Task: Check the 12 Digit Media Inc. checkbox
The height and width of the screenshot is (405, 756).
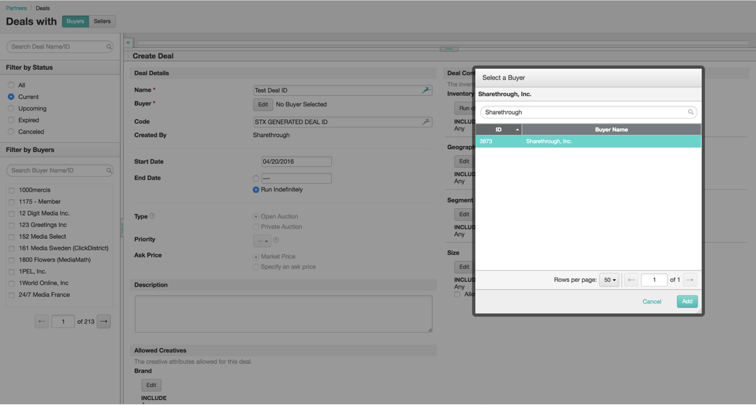Action: click(x=12, y=213)
